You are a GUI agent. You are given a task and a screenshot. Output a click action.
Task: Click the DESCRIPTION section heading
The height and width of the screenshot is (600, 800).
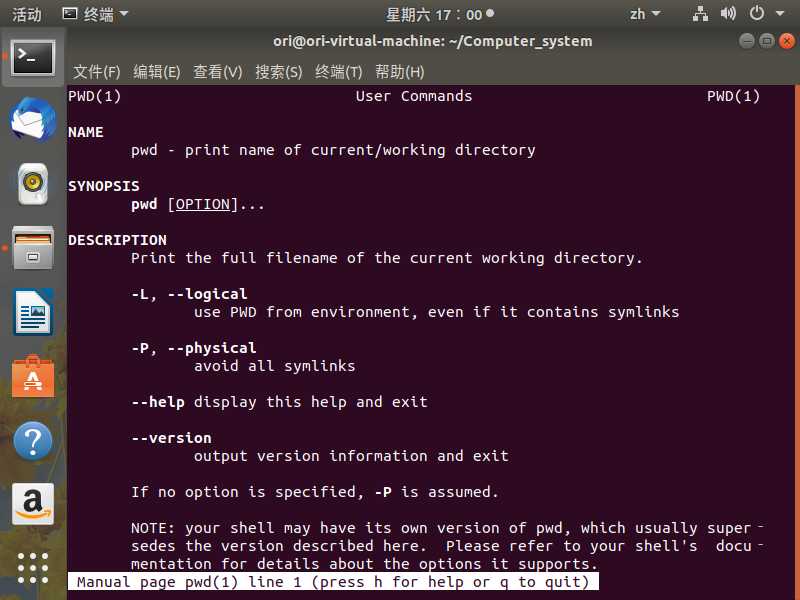[117, 240]
